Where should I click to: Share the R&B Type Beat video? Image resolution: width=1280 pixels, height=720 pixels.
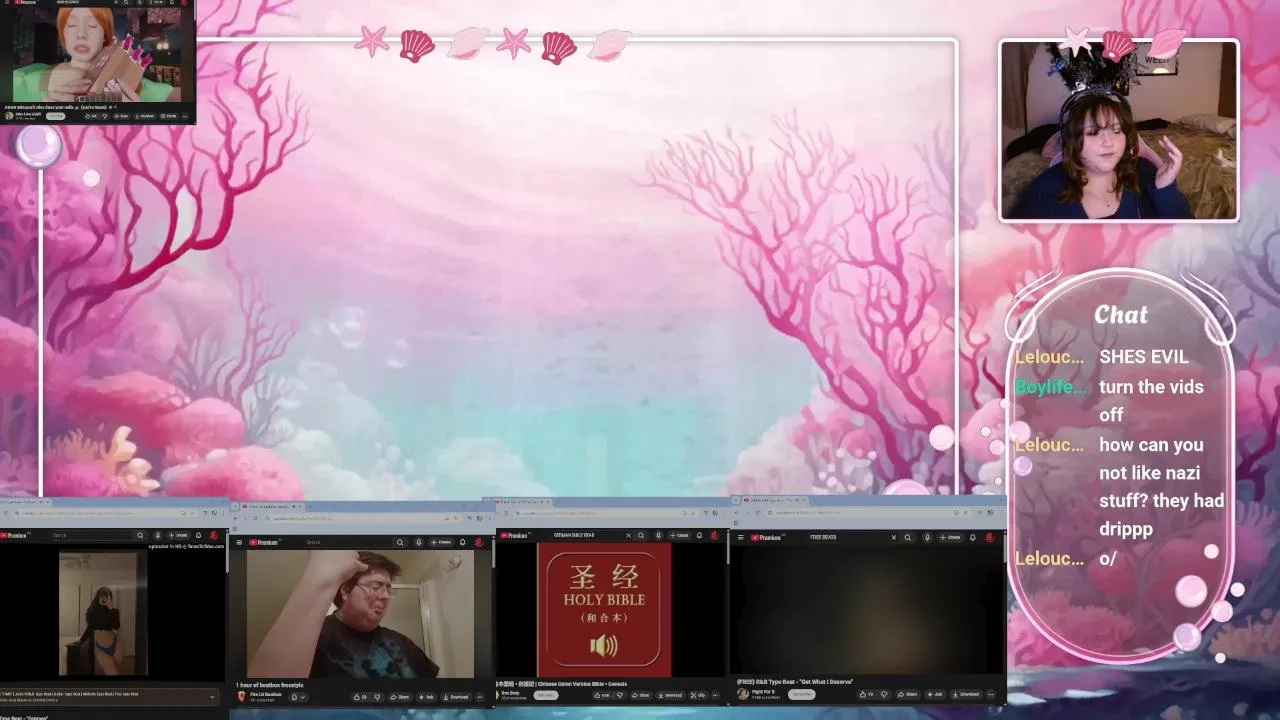click(x=908, y=694)
